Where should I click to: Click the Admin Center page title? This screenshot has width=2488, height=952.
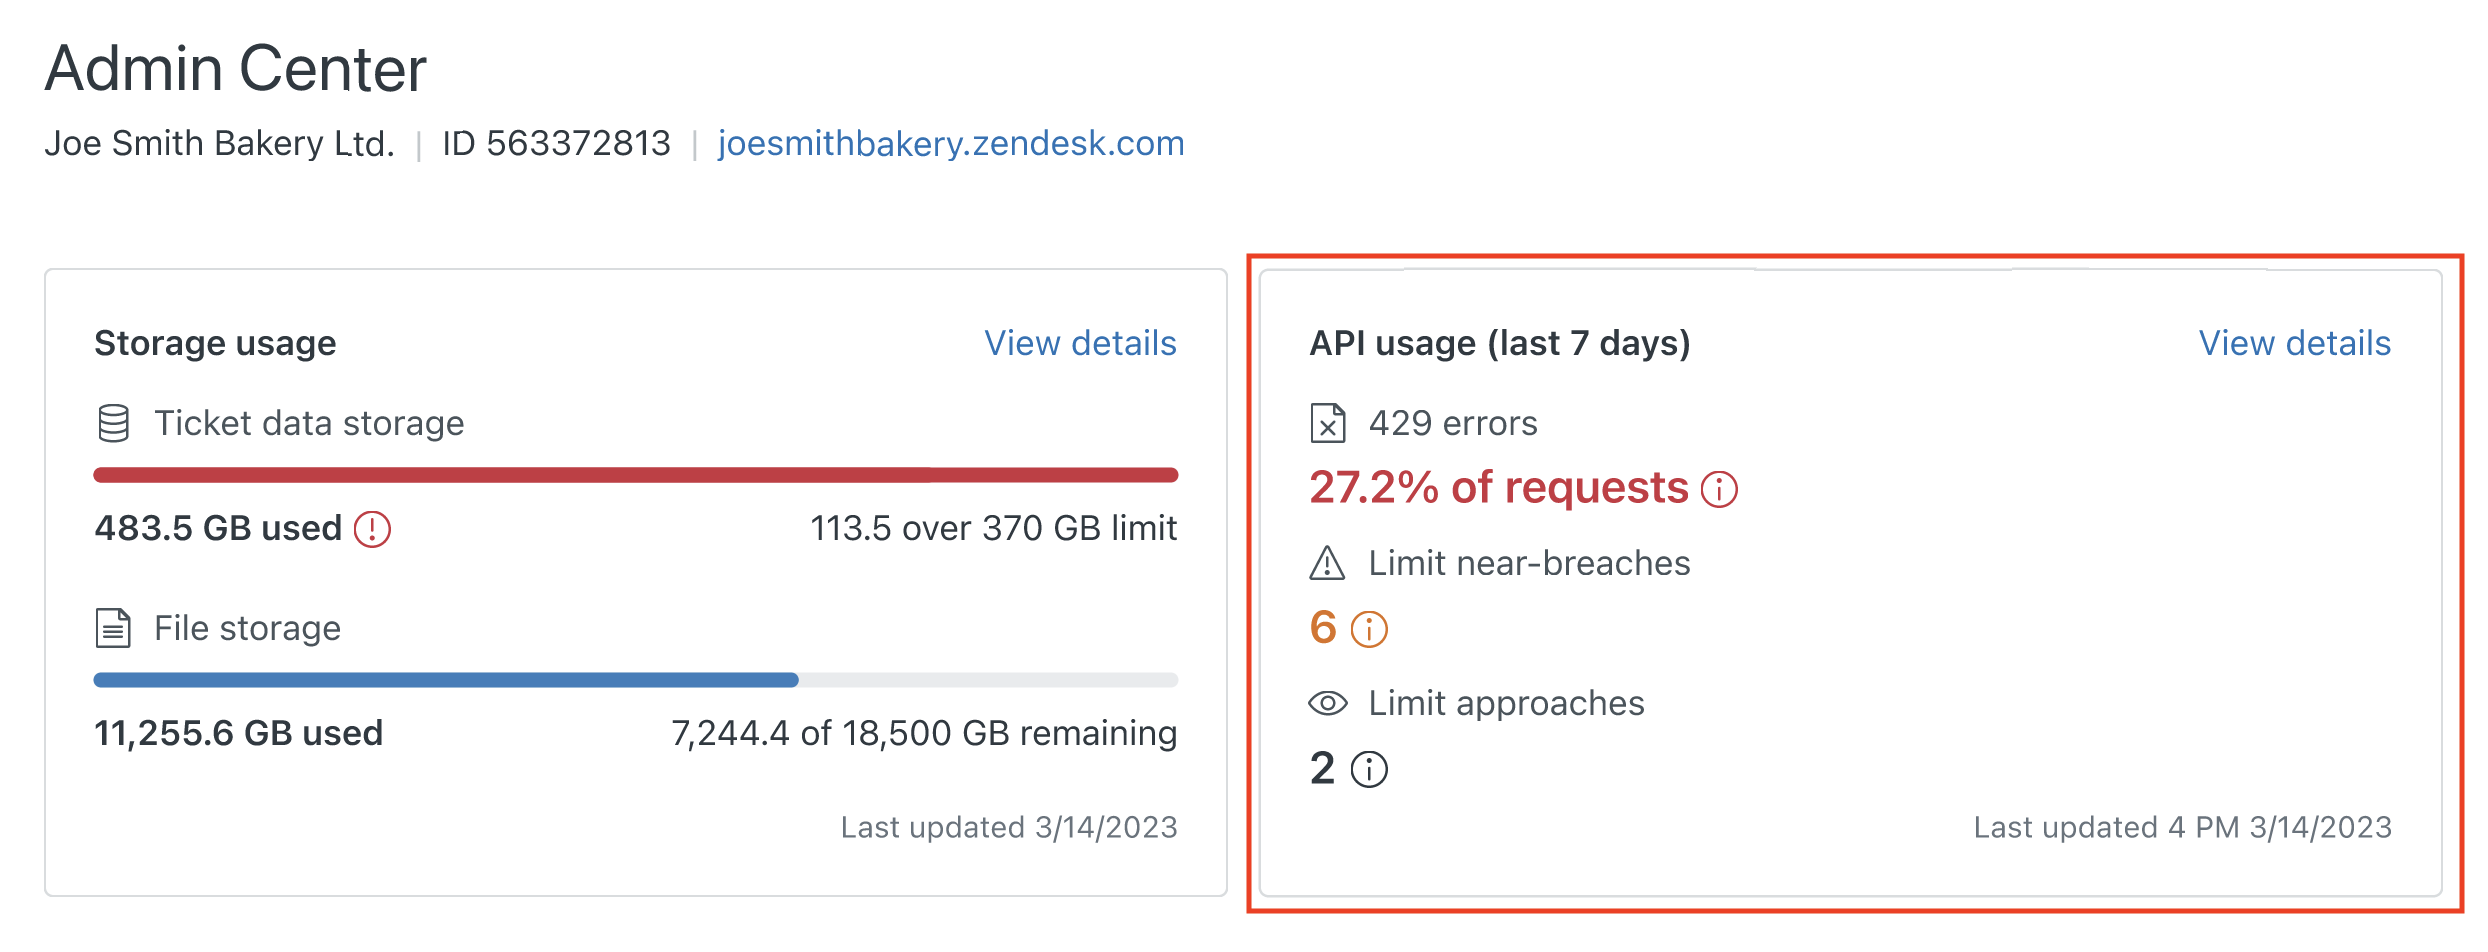pyautogui.click(x=237, y=67)
